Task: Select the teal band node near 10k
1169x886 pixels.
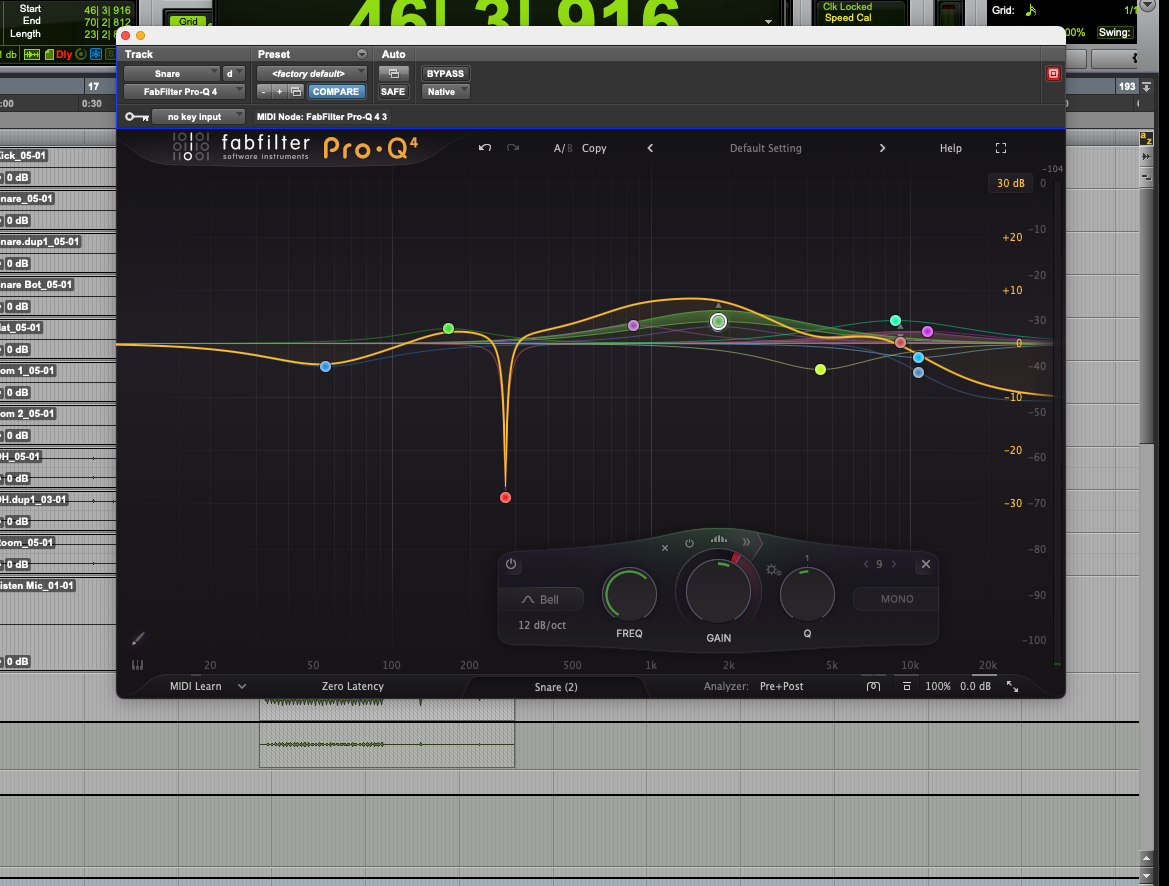Action: [895, 321]
